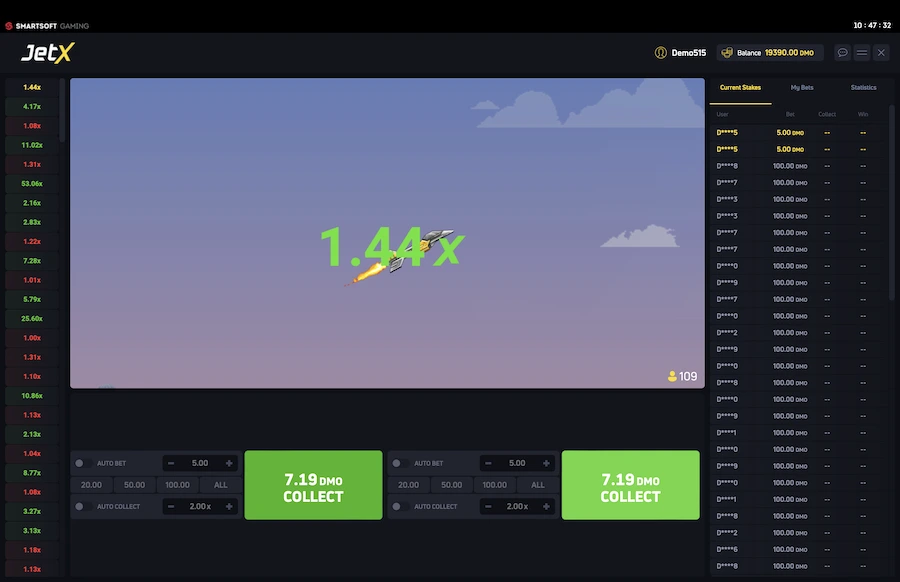Click the large 1.44x multiplier display
This screenshot has height=582, width=900.
tap(392, 247)
